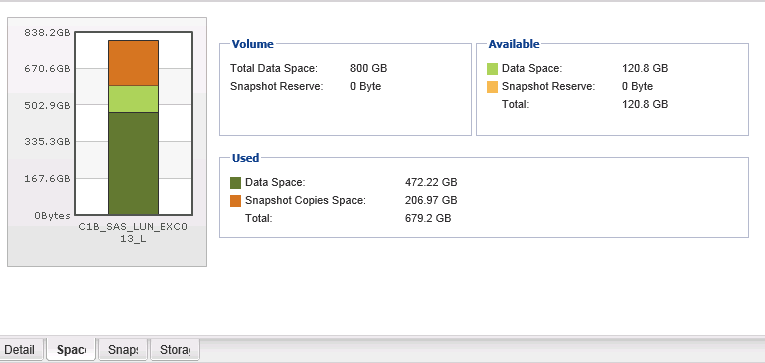Click the dark green Used Data Space swatch
Image resolution: width=765 pixels, height=363 pixels.
(x=235, y=183)
